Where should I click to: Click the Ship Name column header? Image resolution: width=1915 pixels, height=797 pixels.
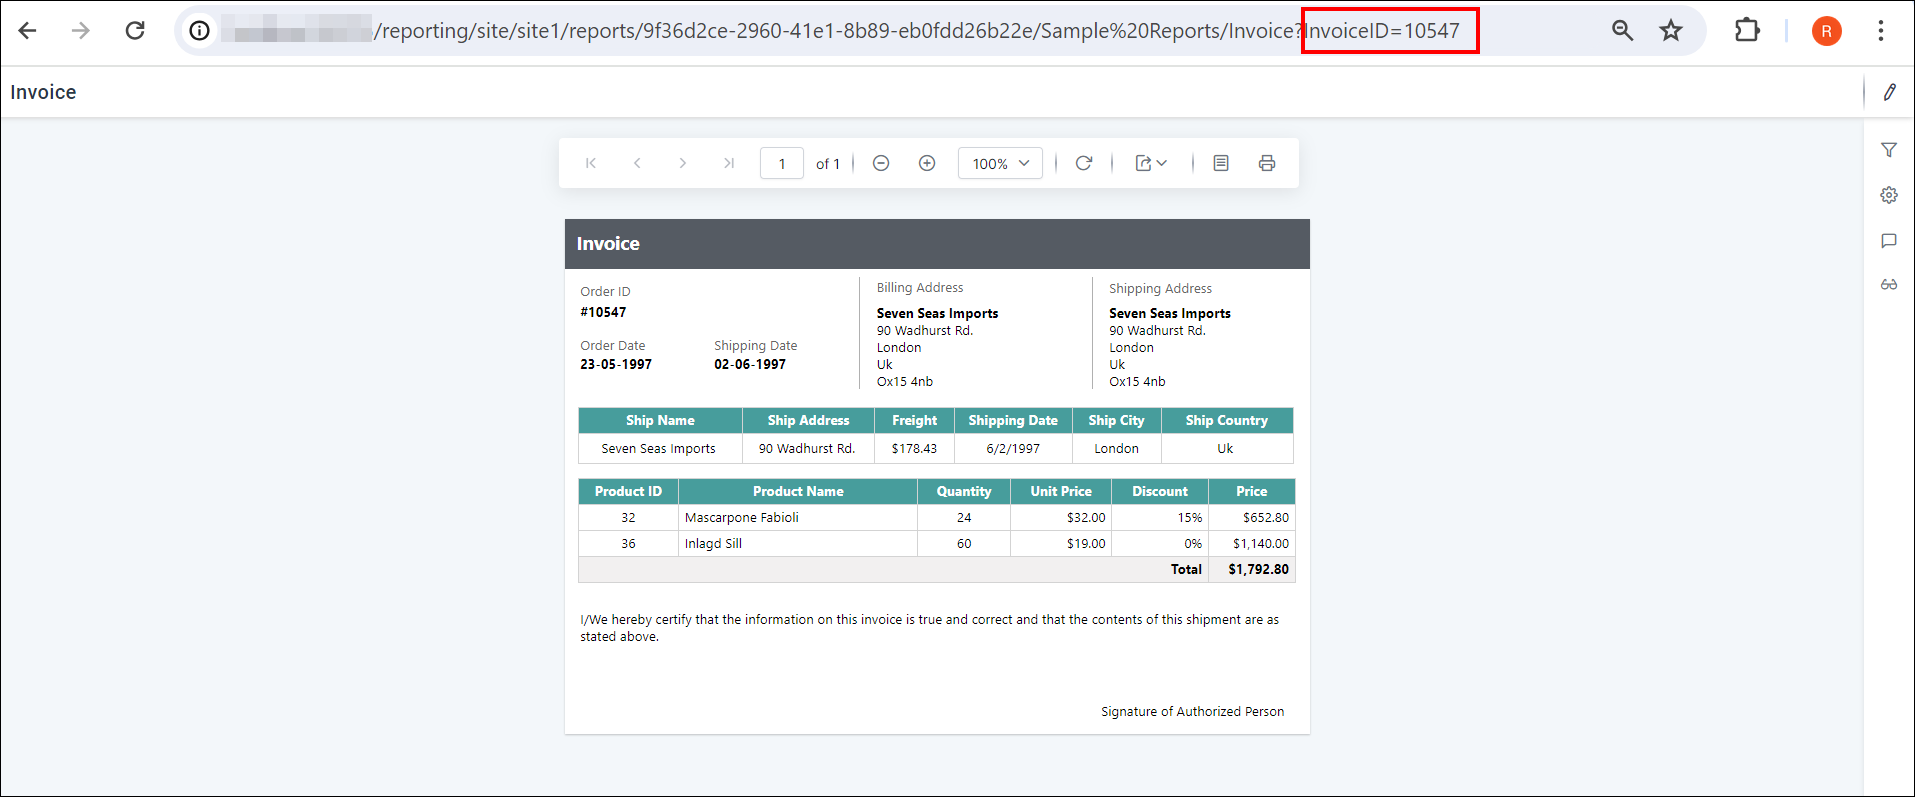click(x=660, y=420)
